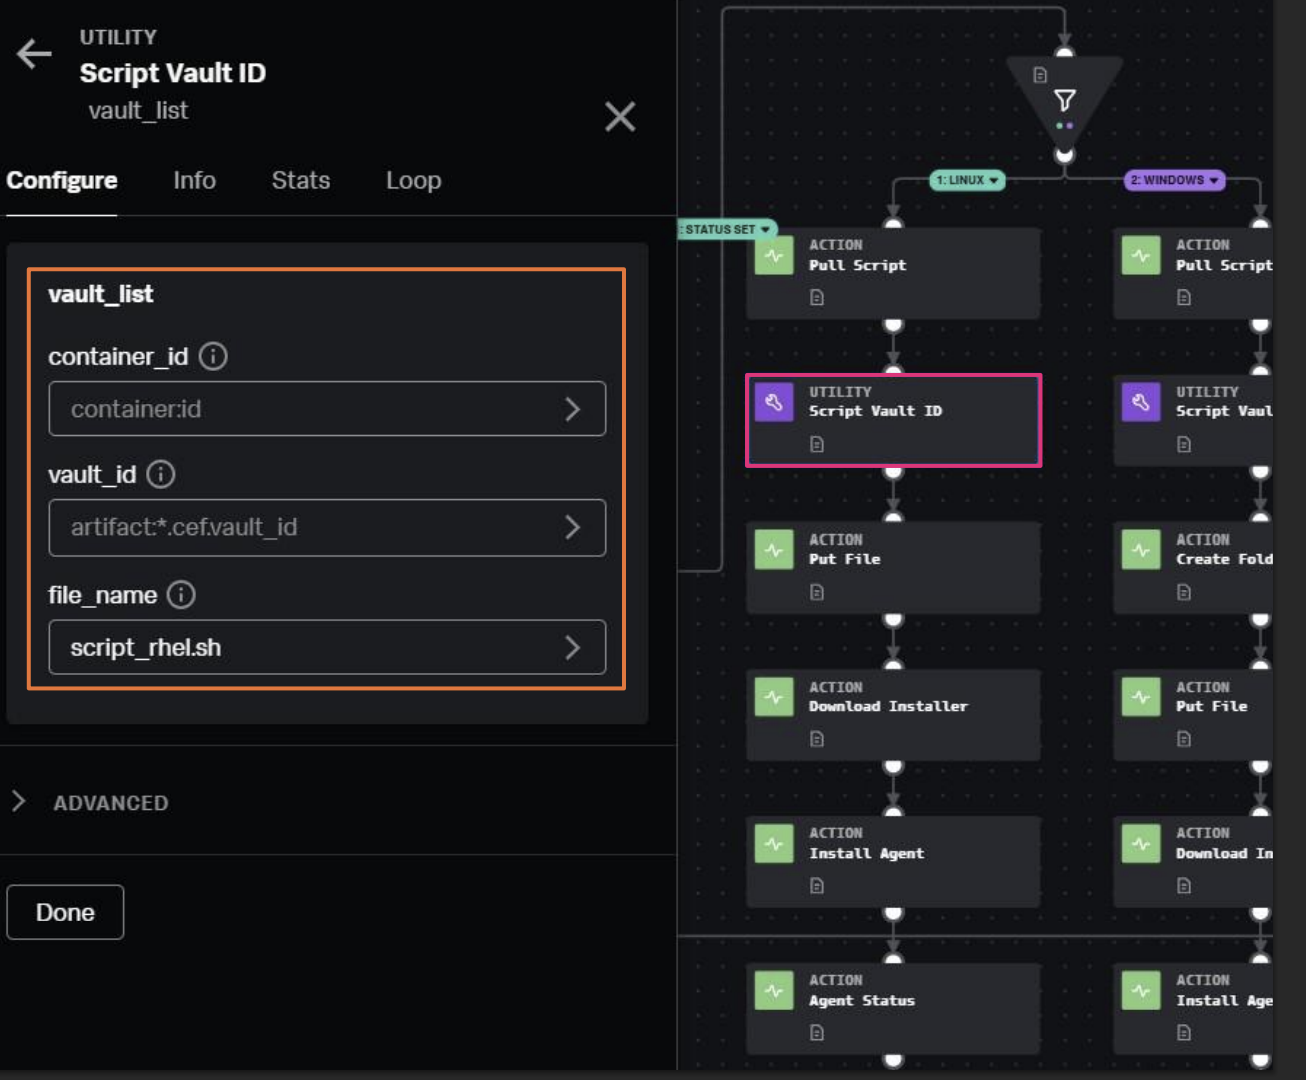The width and height of the screenshot is (1306, 1080).
Task: Close the Script Vault ID configuration panel
Action: (x=620, y=117)
